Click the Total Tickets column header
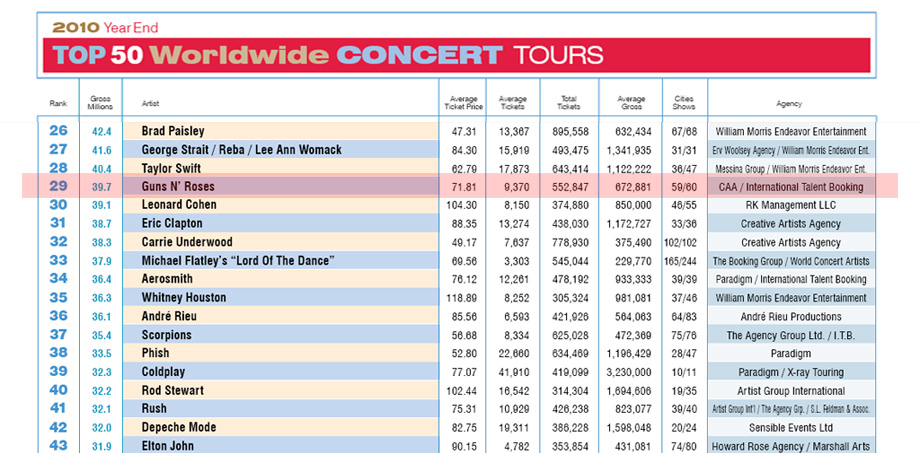This screenshot has height=453, width=920. (569, 103)
